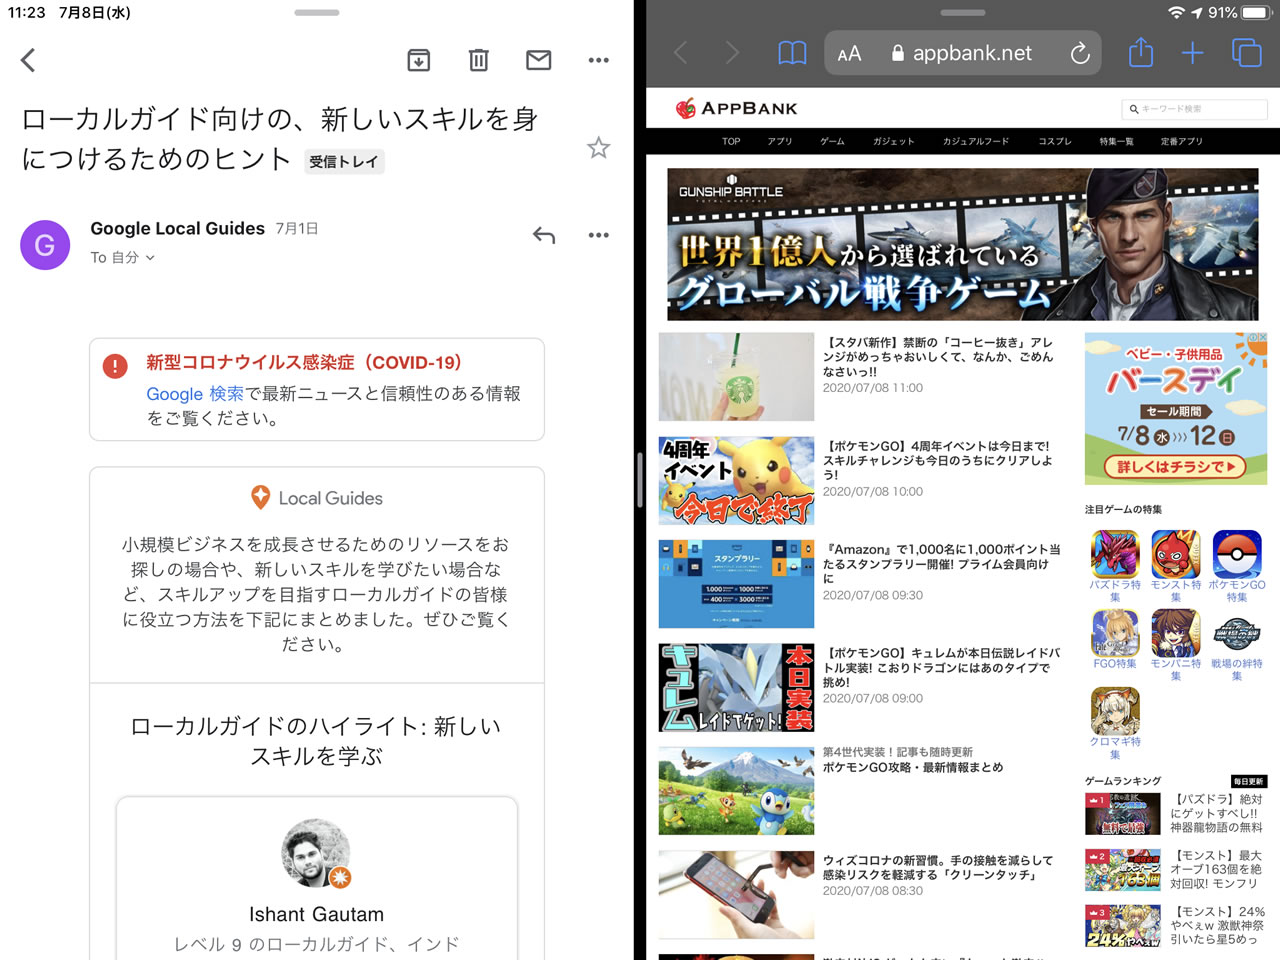
Task: Open the モンスト特集 game icon
Action: [x=1176, y=554]
